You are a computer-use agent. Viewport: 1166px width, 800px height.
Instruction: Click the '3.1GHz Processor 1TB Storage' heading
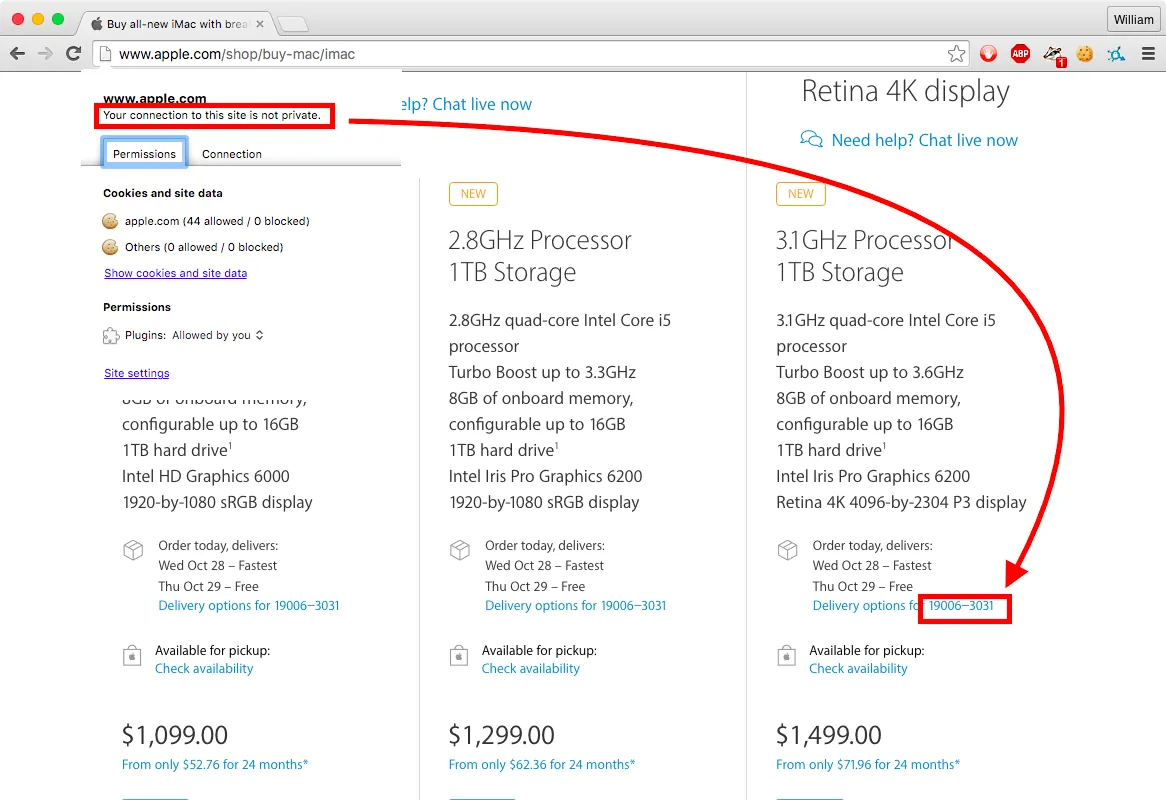(x=864, y=257)
